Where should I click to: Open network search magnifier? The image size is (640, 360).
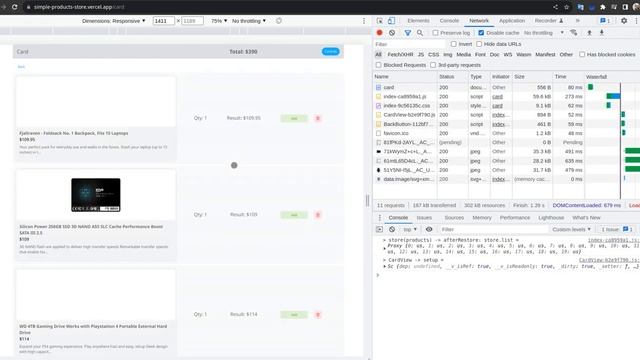(420, 33)
